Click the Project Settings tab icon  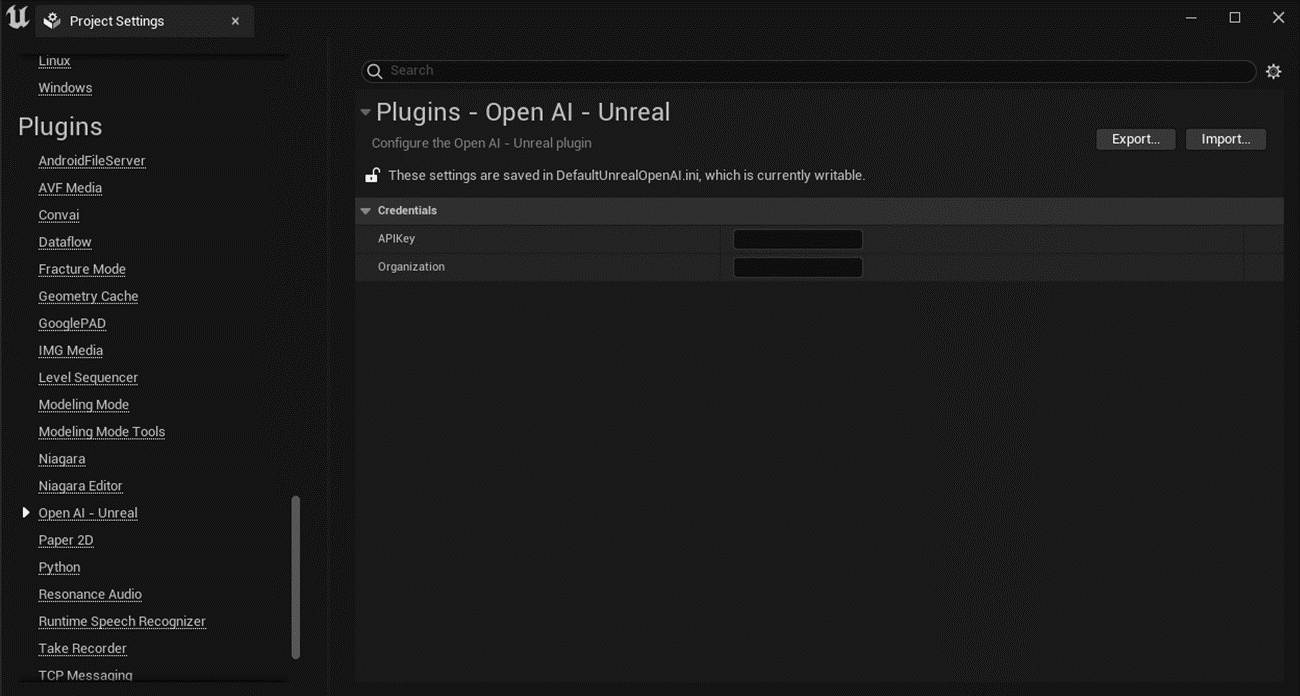(51, 20)
